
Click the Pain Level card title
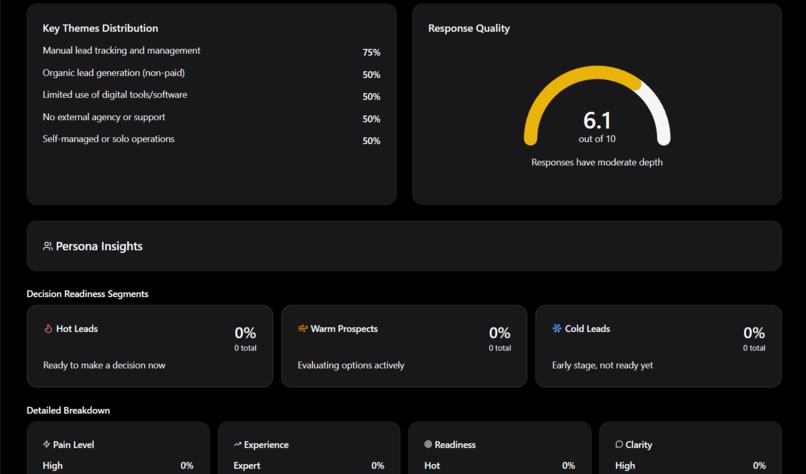[x=74, y=445]
